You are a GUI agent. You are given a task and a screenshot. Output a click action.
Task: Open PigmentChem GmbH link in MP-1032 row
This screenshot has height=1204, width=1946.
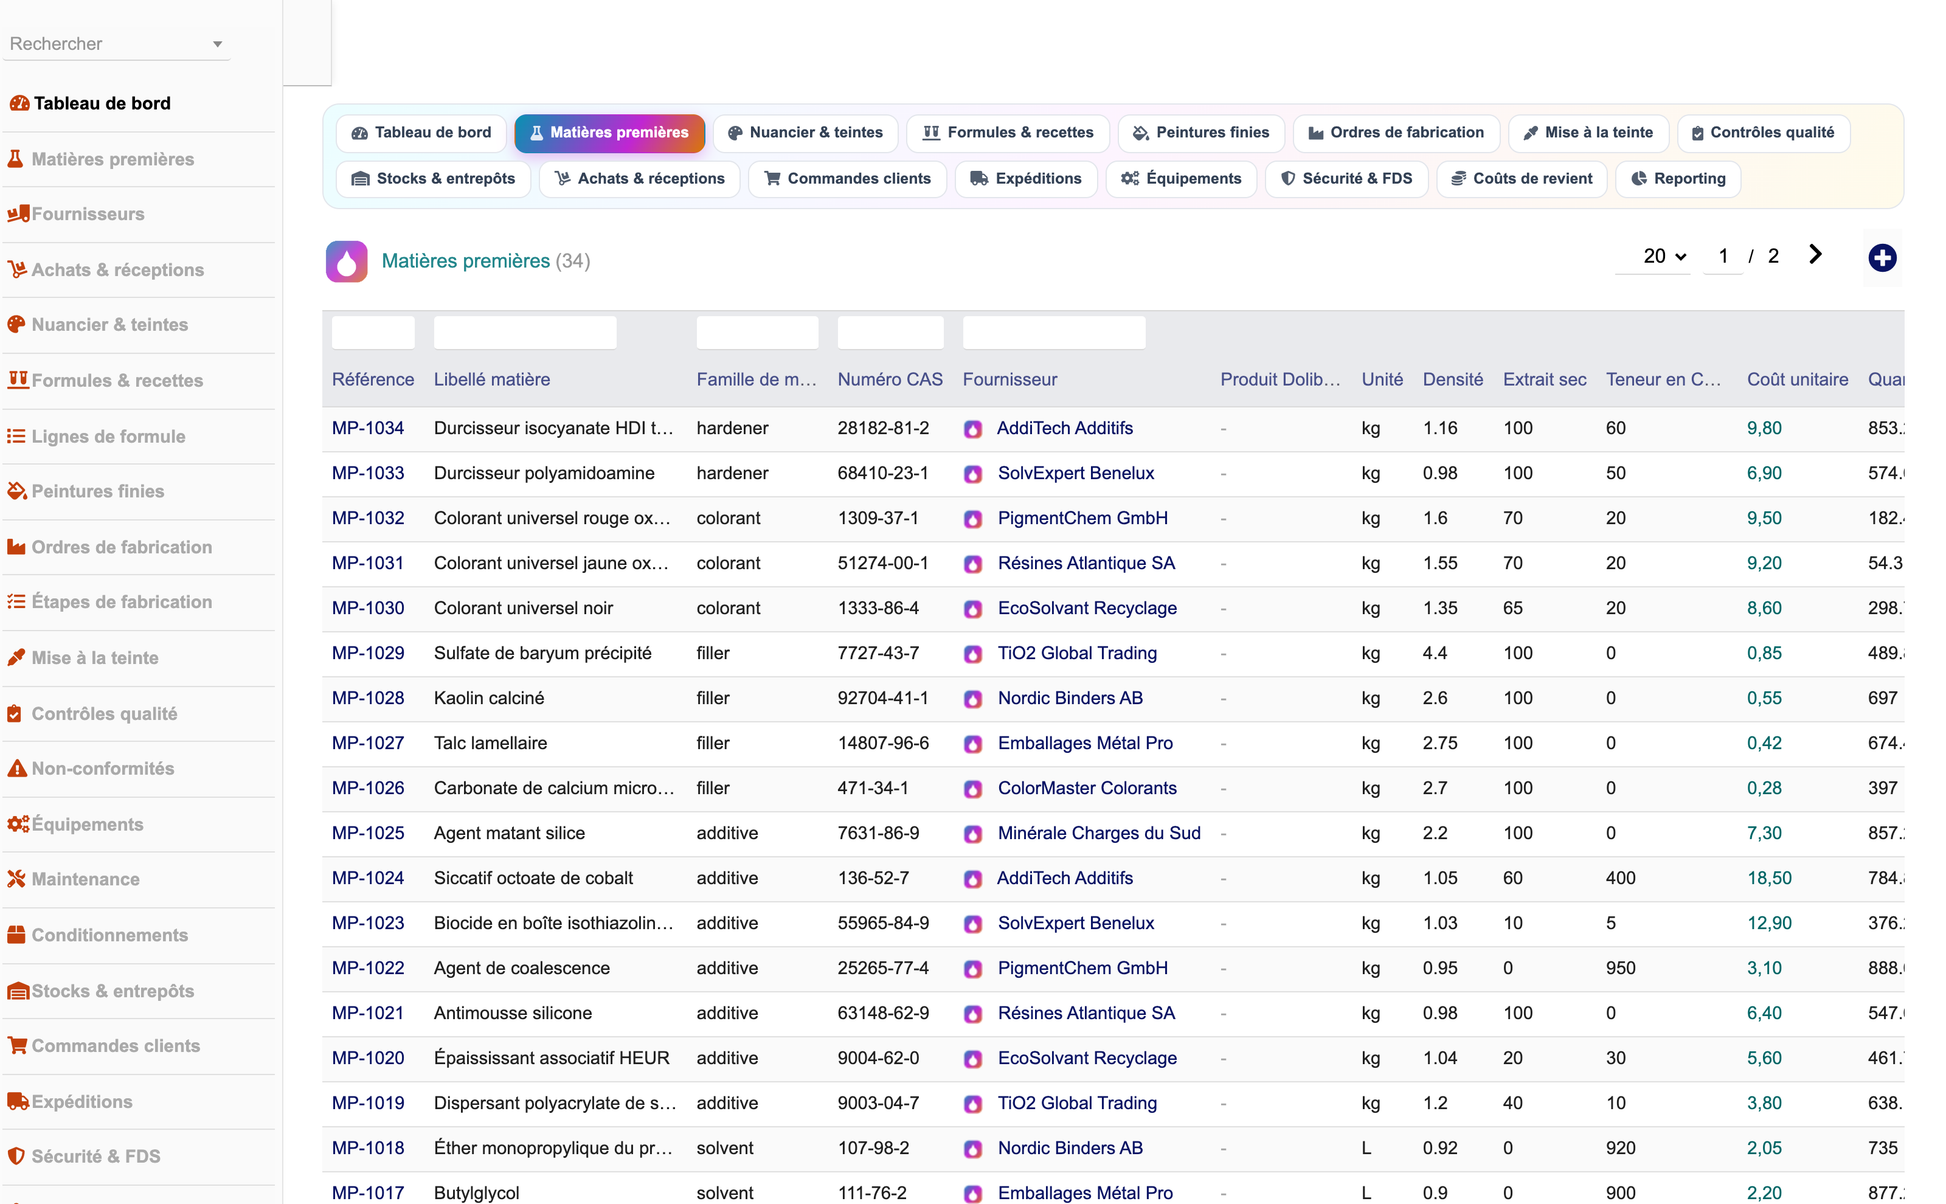point(1083,518)
